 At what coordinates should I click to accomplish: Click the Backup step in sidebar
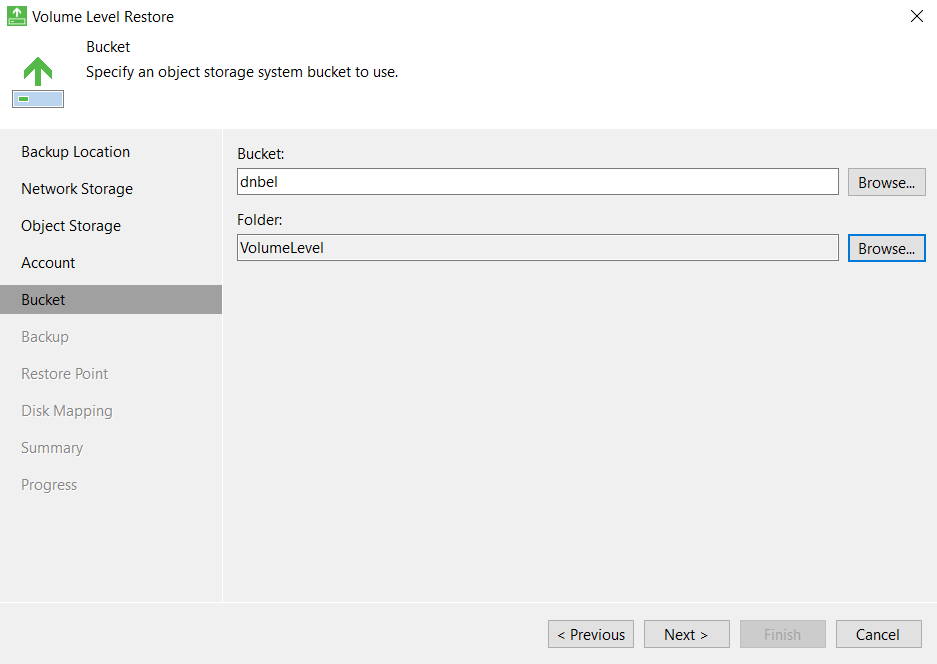[45, 337]
